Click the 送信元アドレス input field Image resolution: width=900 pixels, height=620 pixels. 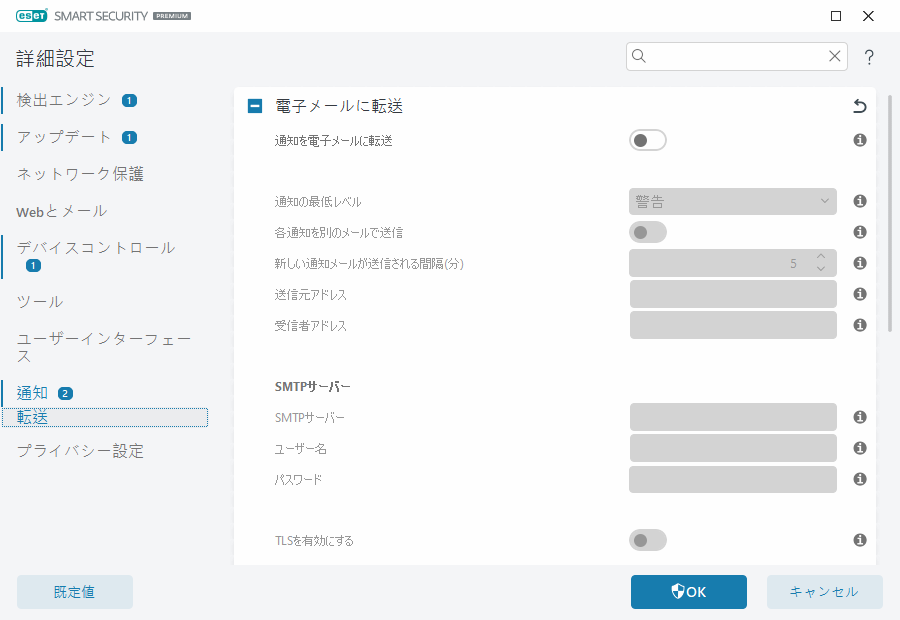pos(732,293)
